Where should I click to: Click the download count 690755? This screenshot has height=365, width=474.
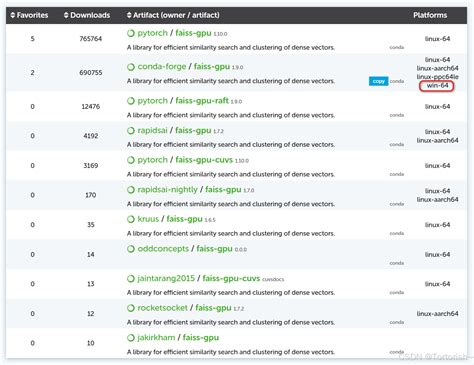(x=90, y=73)
